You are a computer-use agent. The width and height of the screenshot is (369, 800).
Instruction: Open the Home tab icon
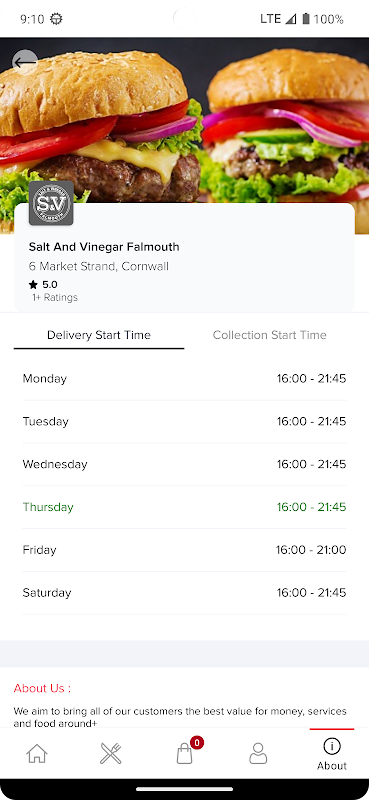pyautogui.click(x=37, y=753)
